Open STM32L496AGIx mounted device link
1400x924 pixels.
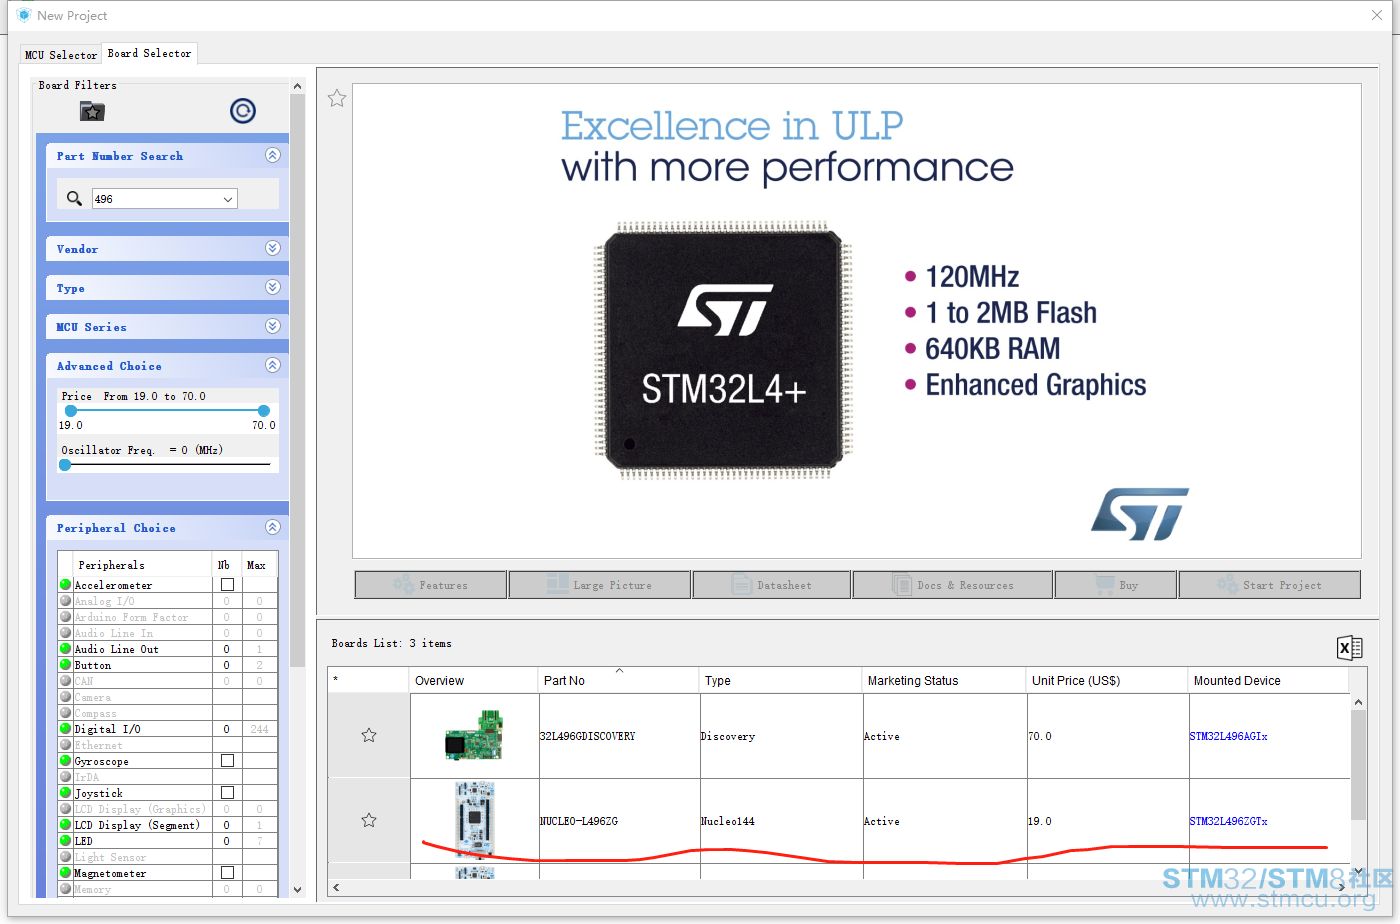point(1228,736)
